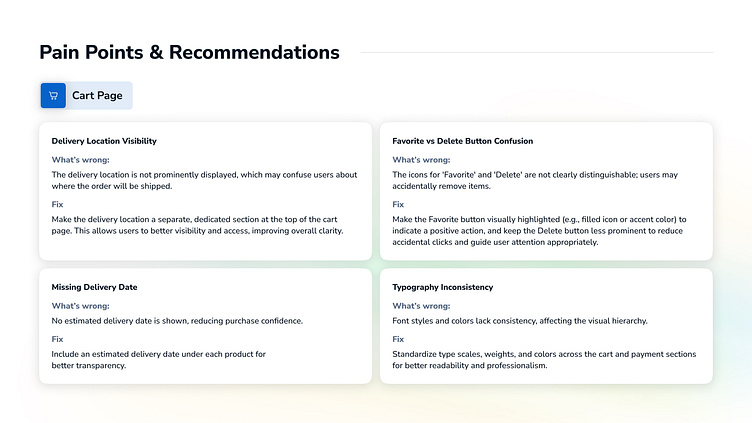Click "What's wrong:" under Missing Delivery Date
This screenshot has height=423, width=752.
(x=80, y=306)
